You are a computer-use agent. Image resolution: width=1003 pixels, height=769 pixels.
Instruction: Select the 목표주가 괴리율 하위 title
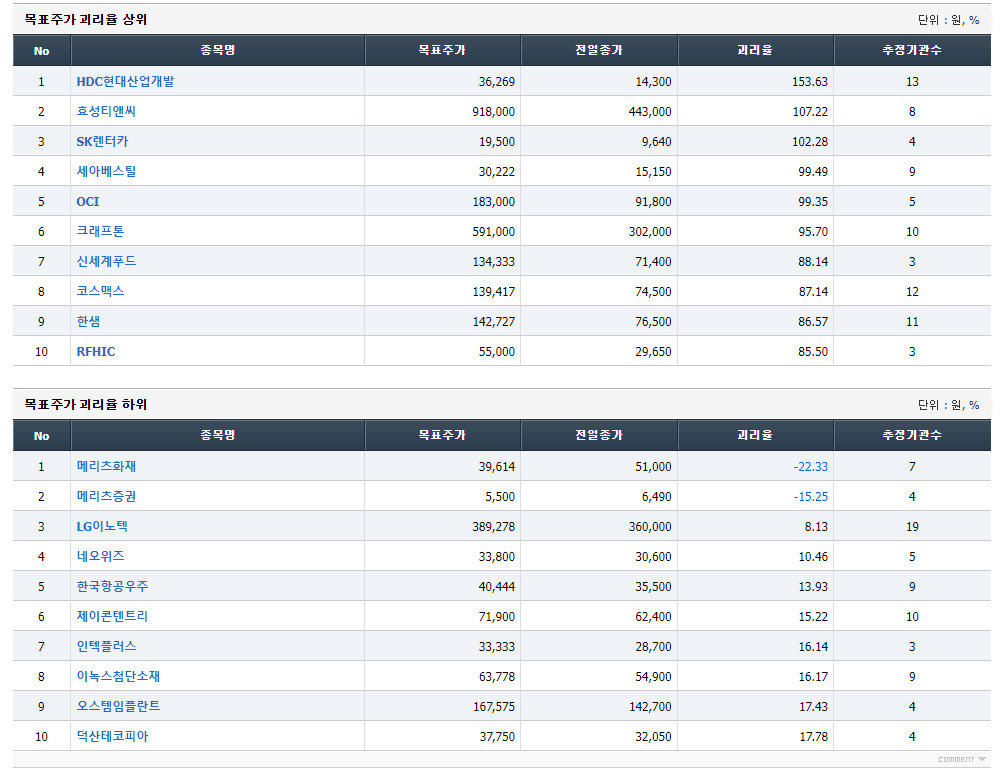tap(86, 404)
